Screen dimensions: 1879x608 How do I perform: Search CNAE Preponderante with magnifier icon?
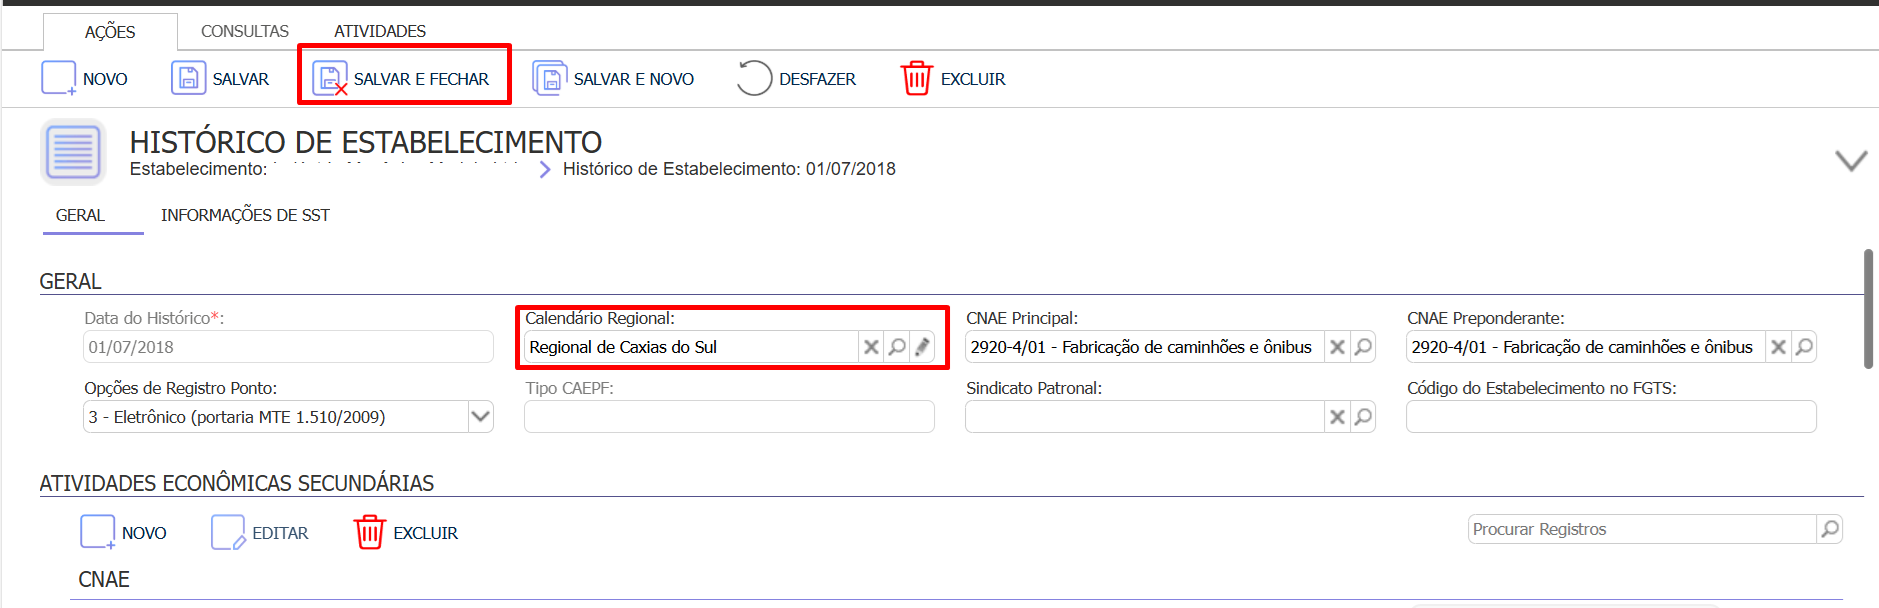(x=1804, y=347)
